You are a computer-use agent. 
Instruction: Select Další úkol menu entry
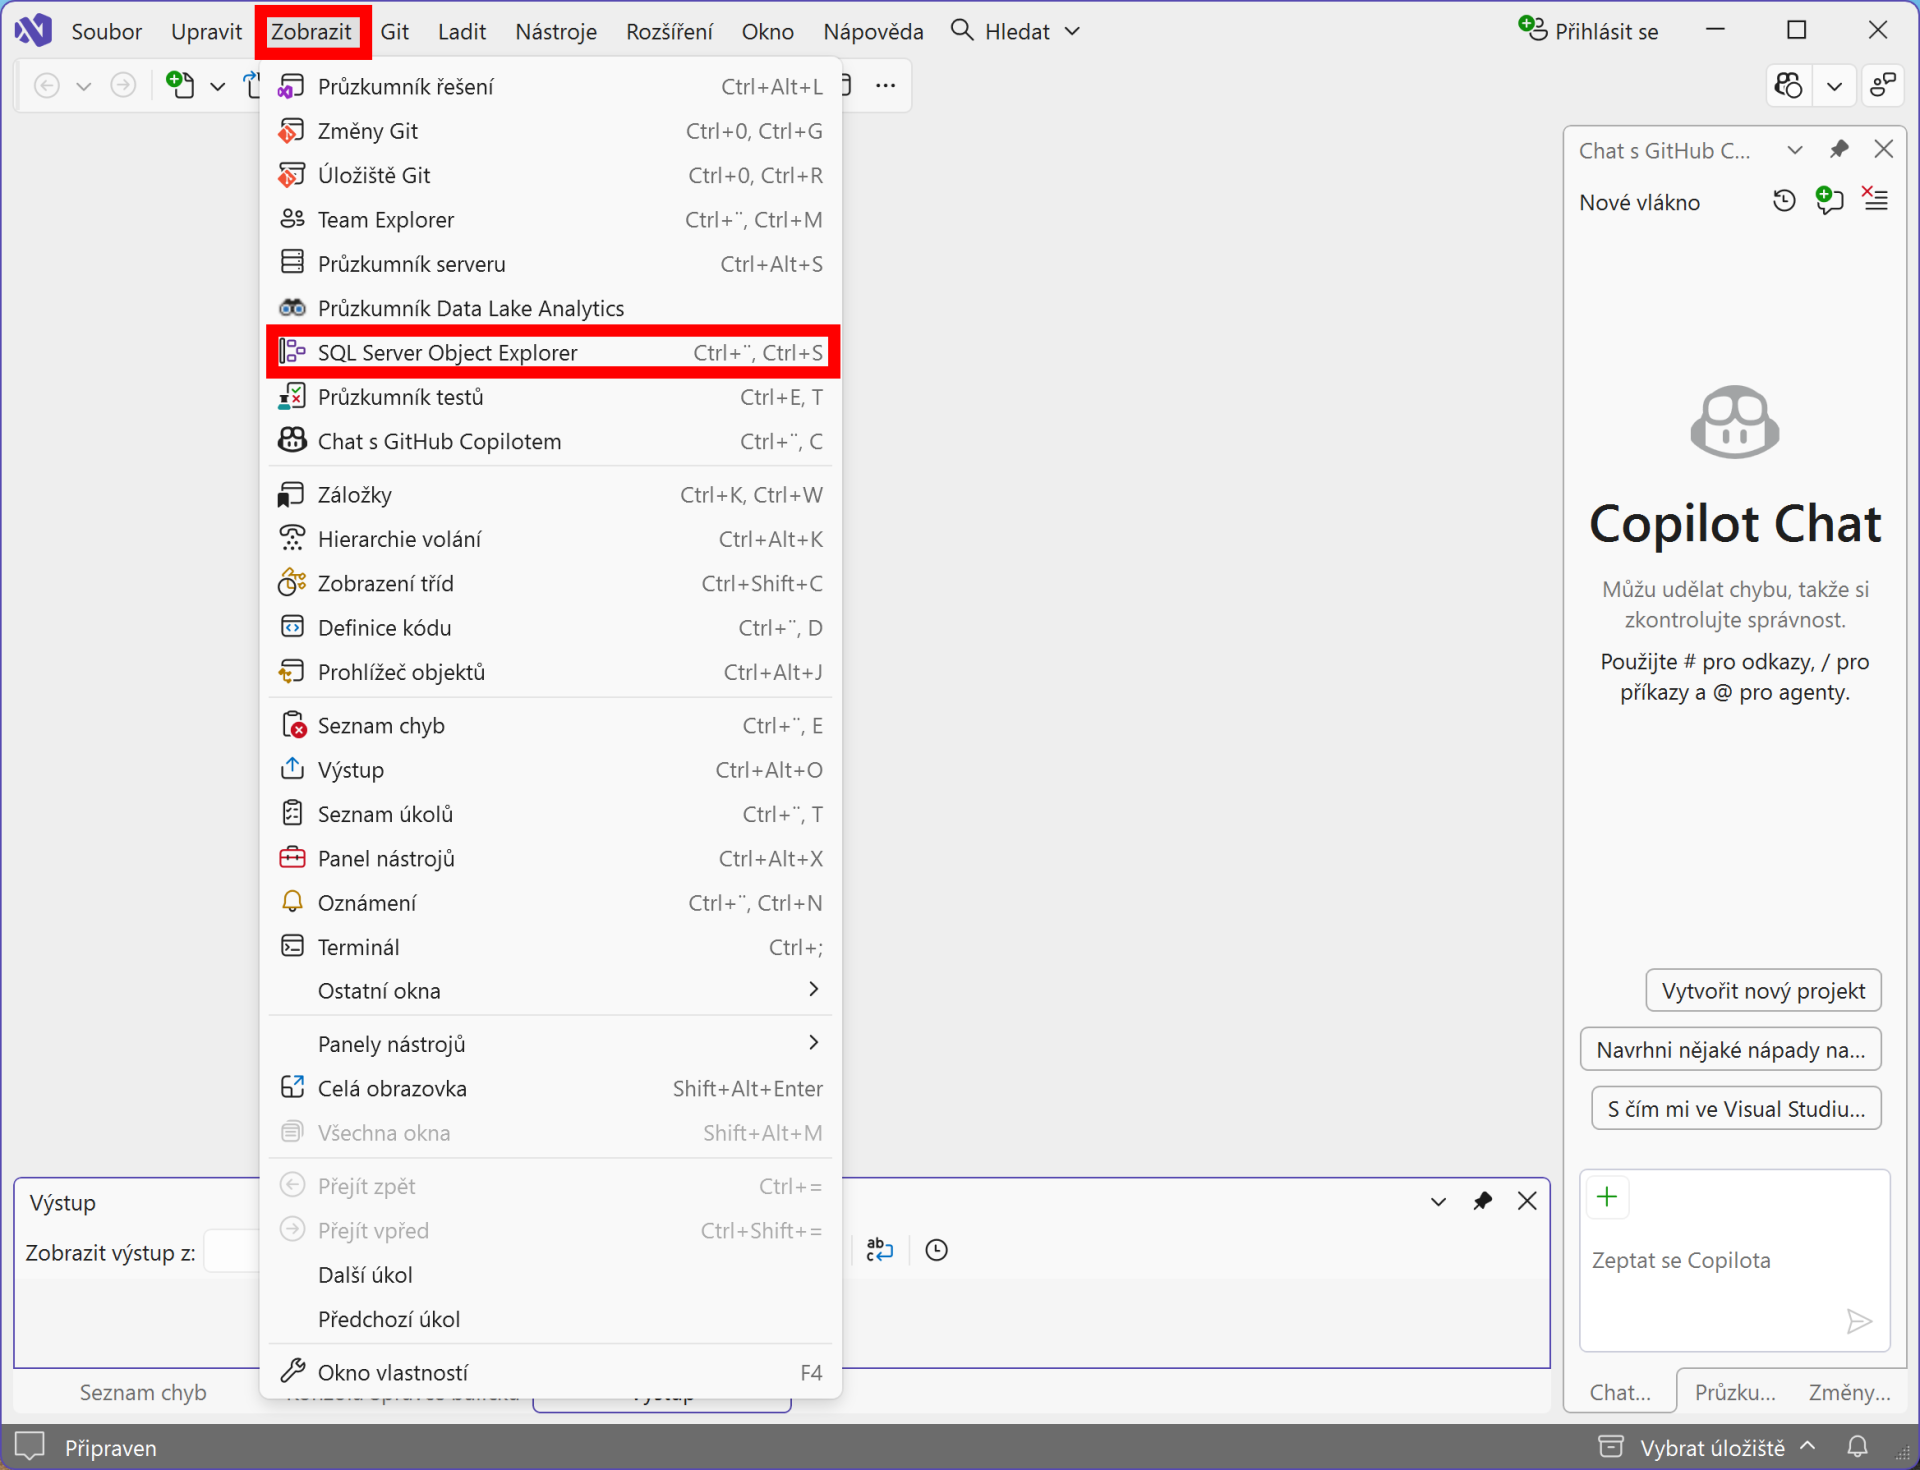pyautogui.click(x=550, y=1275)
